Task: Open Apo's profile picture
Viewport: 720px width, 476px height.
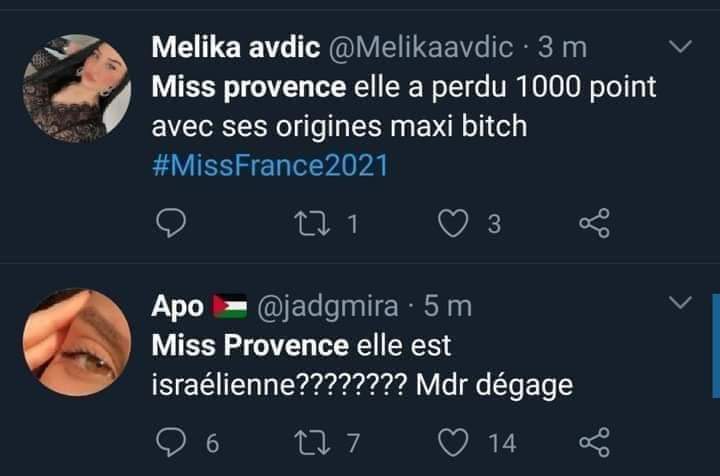Action: 75,342
